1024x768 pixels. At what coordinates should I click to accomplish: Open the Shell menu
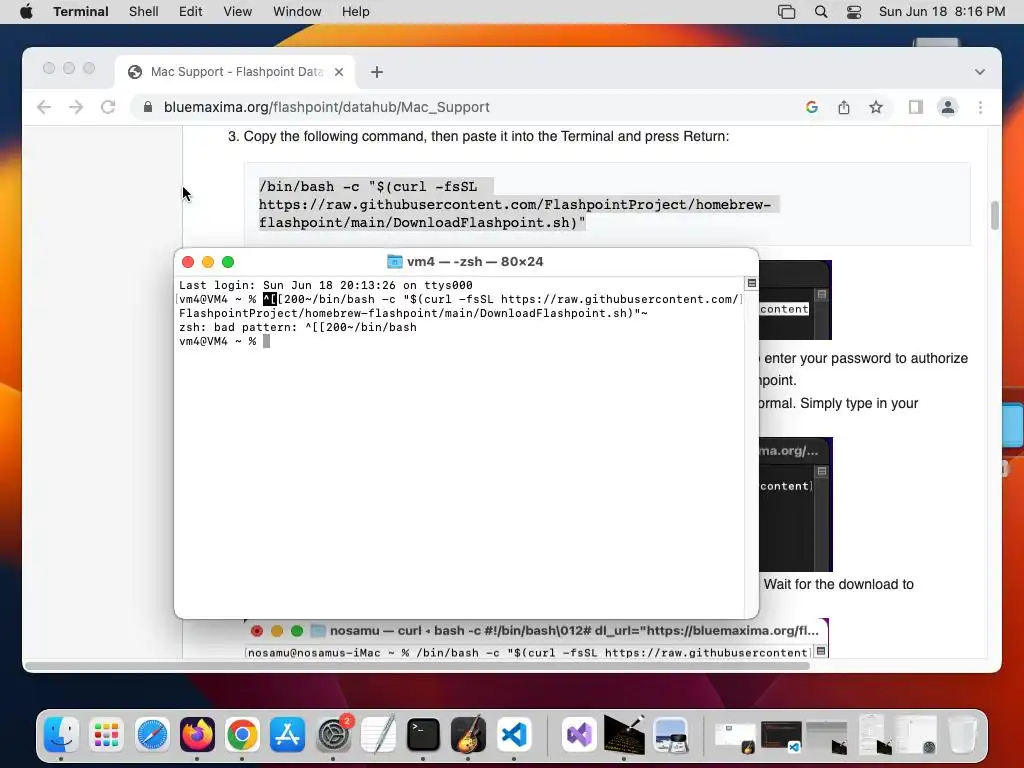click(x=144, y=12)
